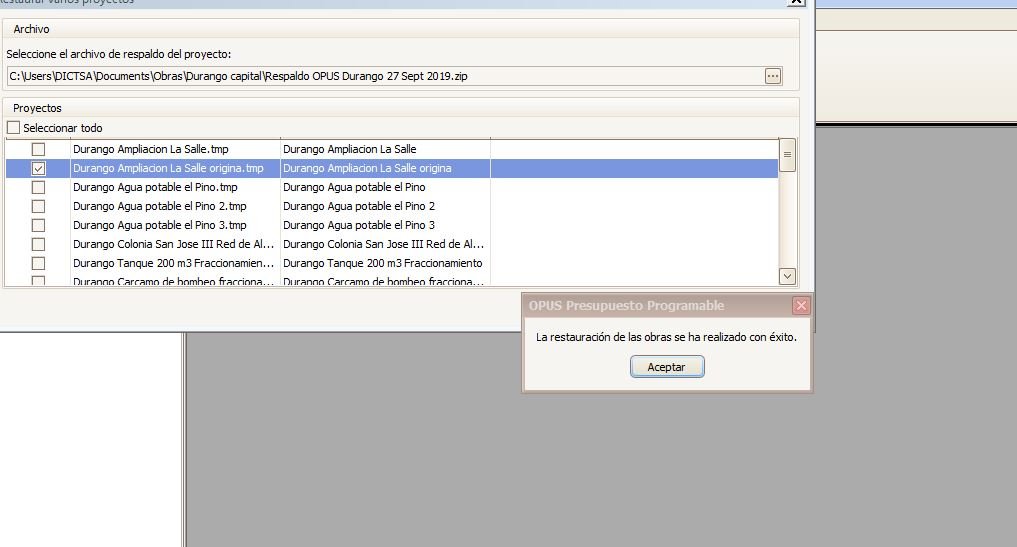Select the Durango Agua potable el Pino.tmp row
The image size is (1017, 547).
pos(155,187)
